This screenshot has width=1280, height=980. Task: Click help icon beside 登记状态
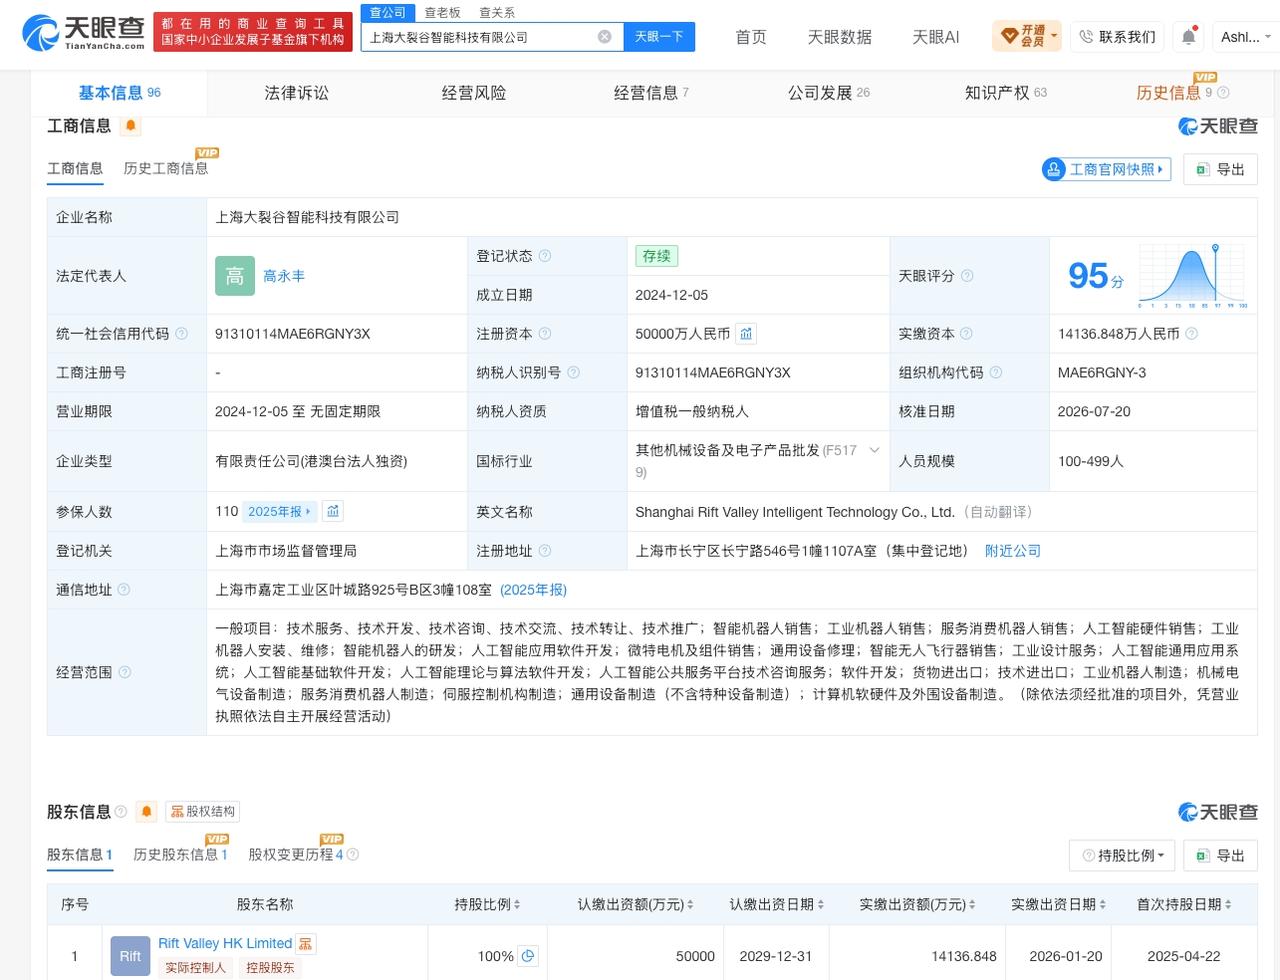[x=545, y=256]
